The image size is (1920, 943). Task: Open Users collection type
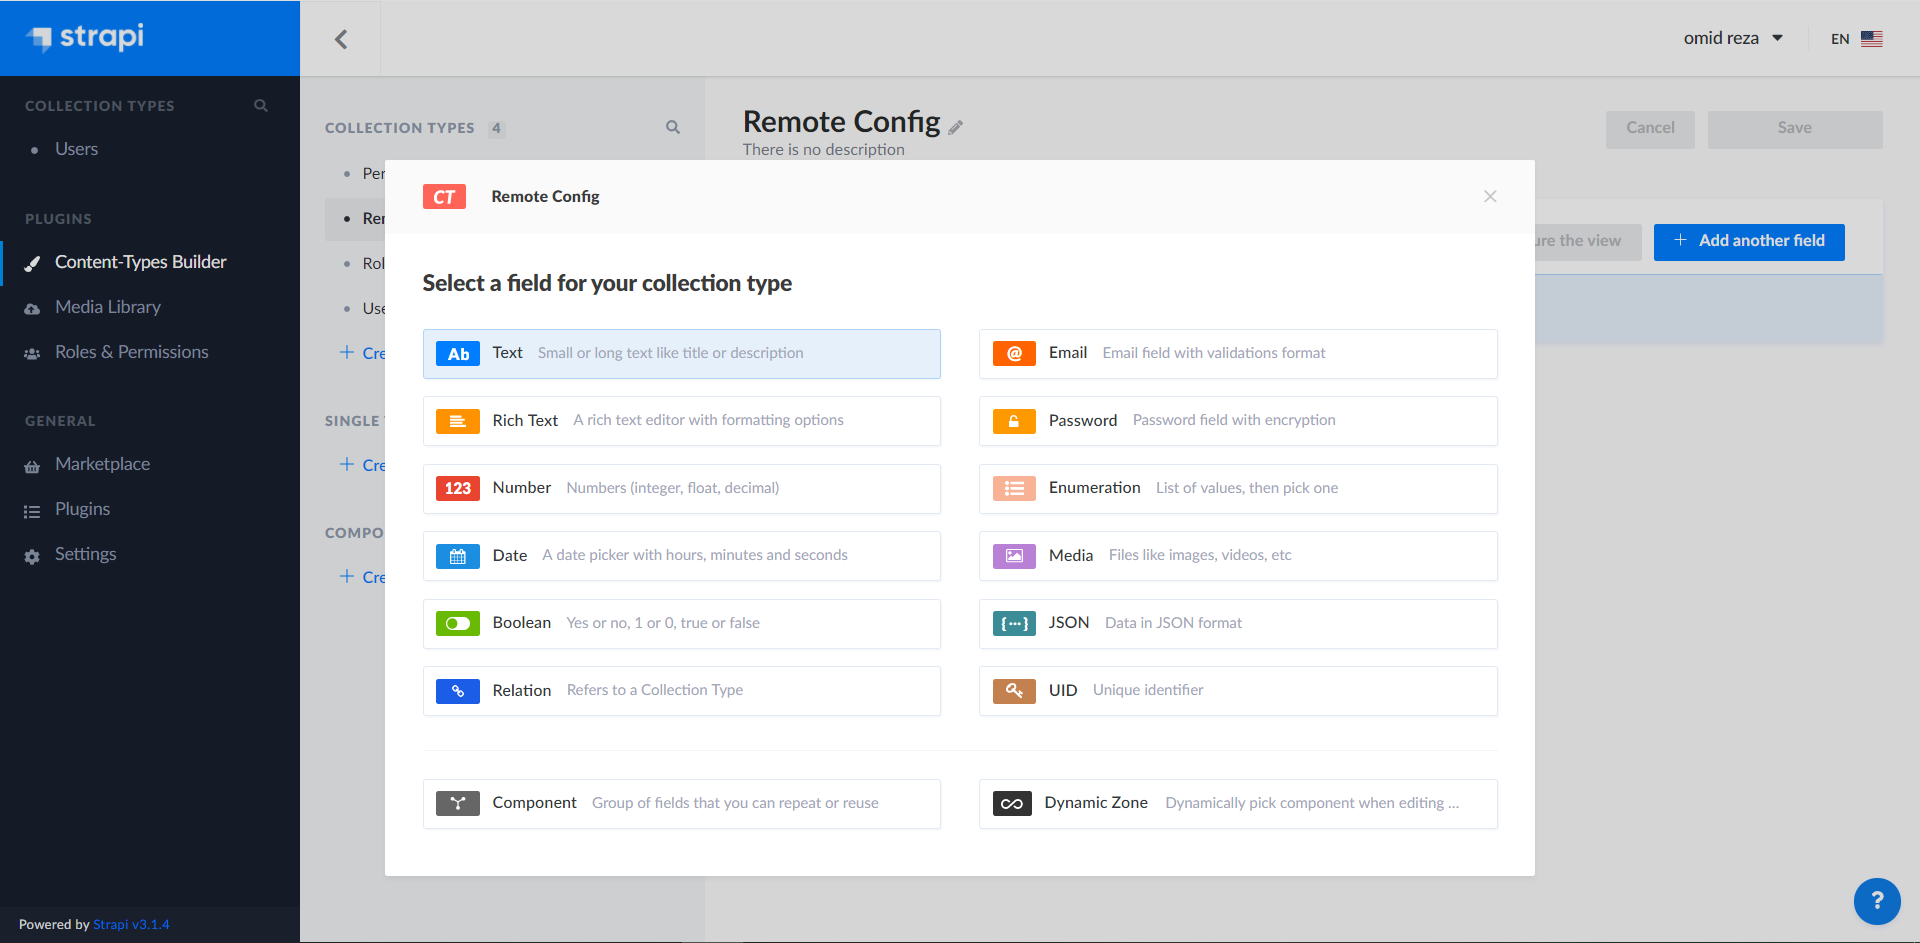[76, 149]
